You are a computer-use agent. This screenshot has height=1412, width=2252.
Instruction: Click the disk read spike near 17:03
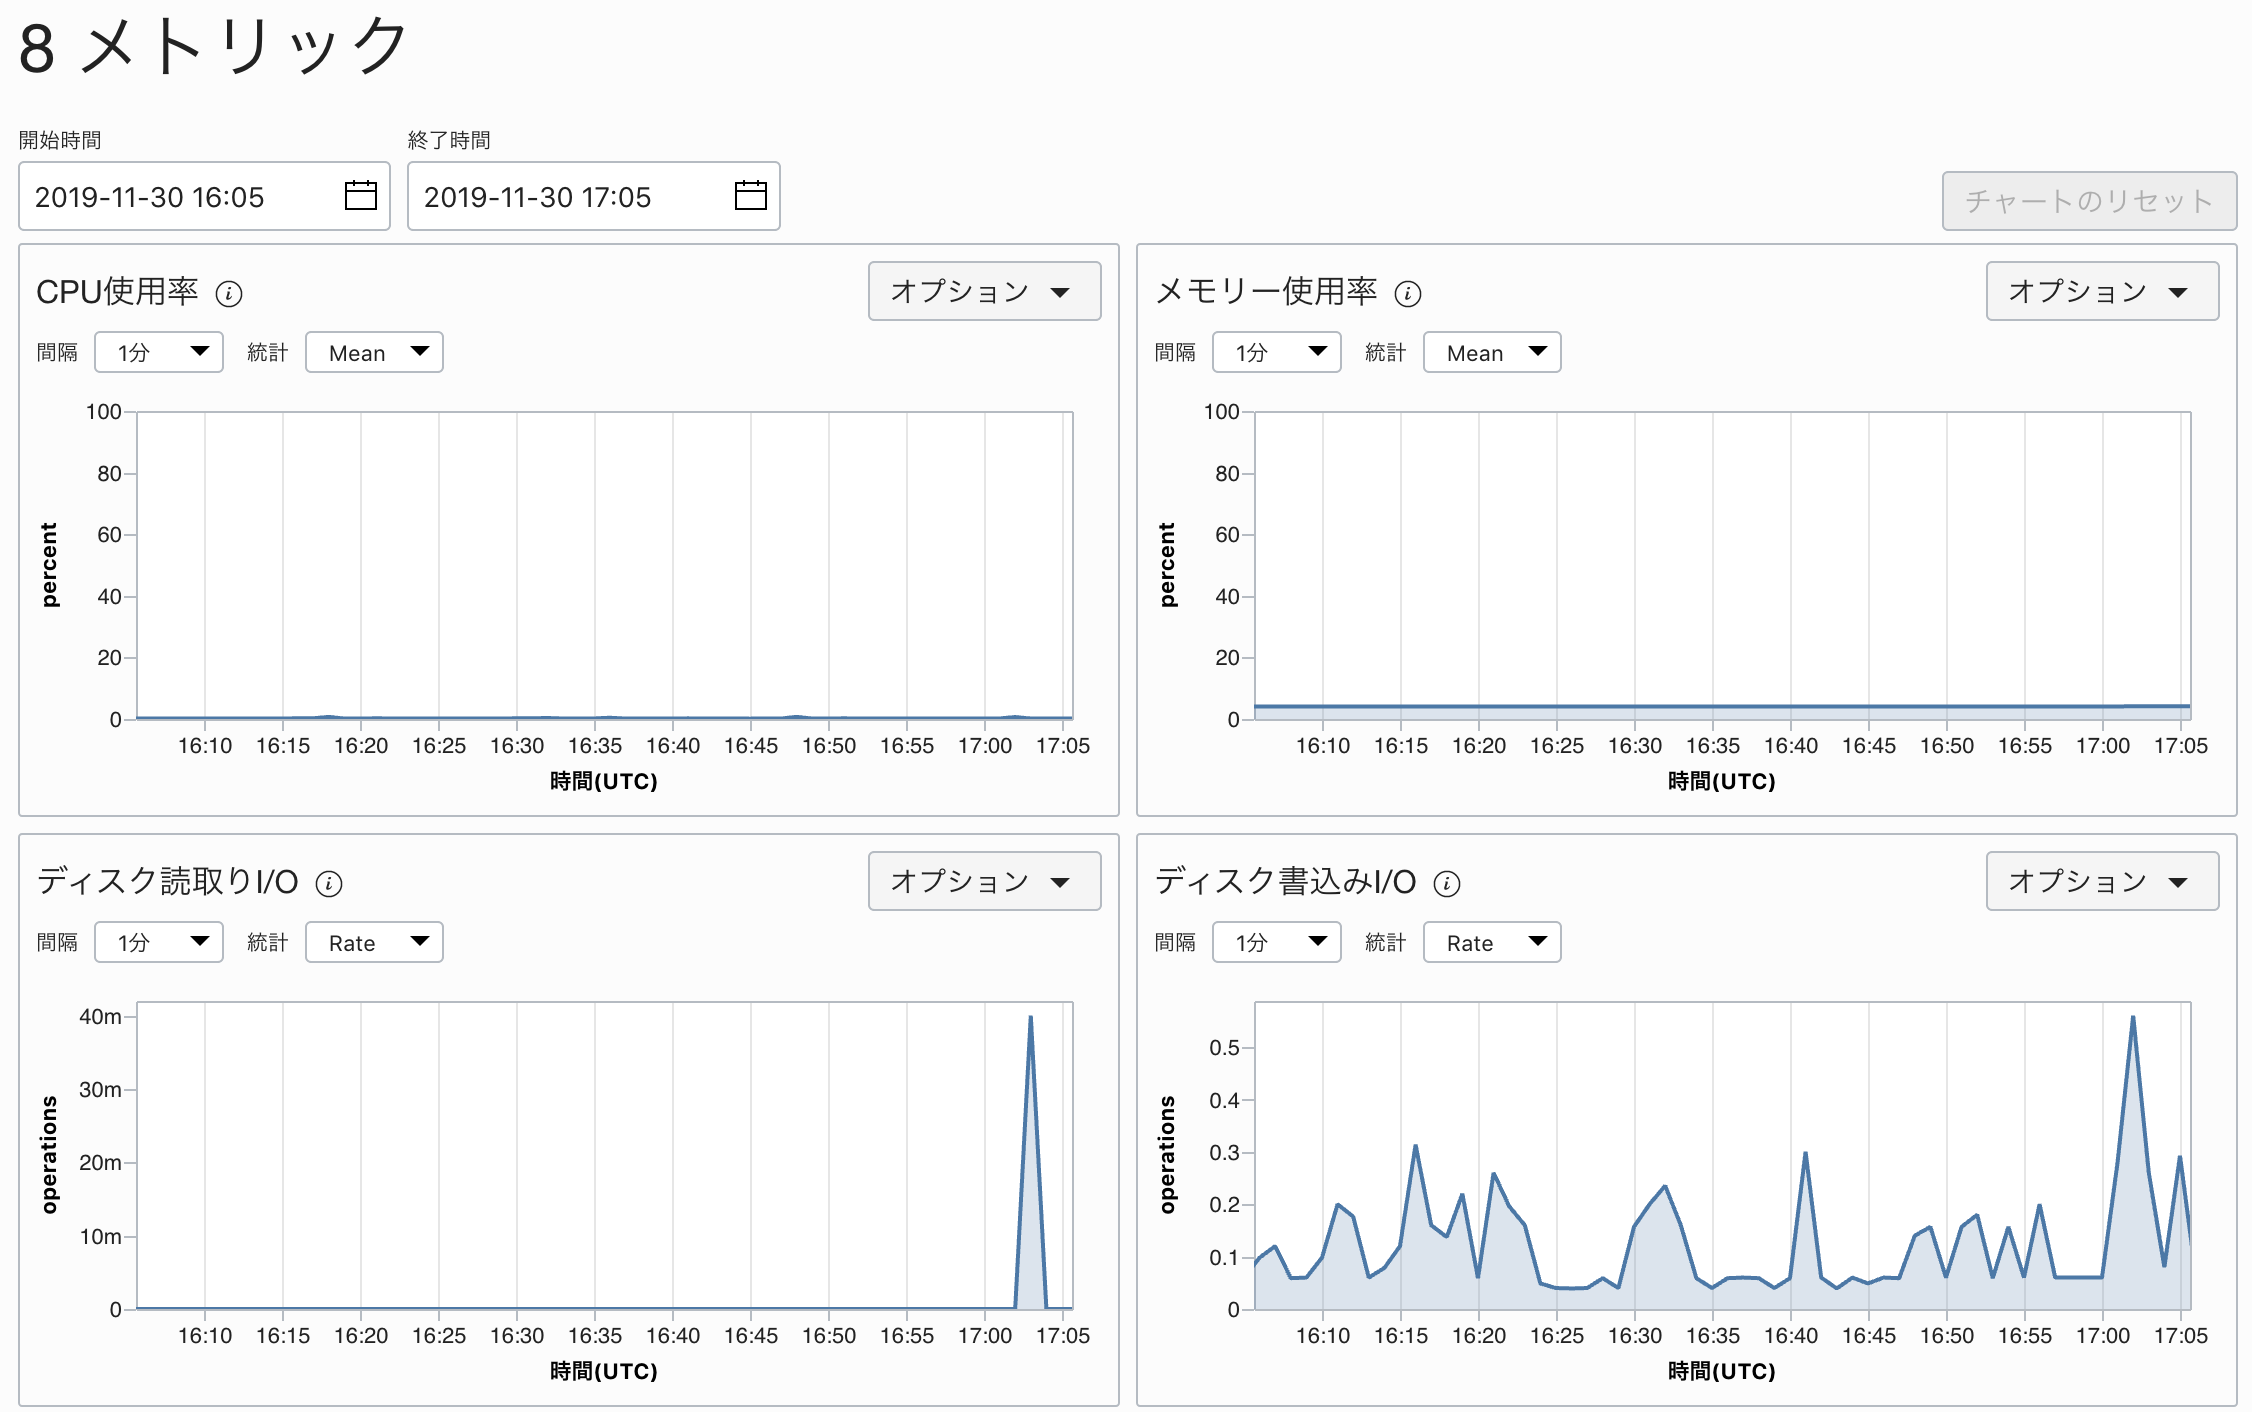1031,1018
